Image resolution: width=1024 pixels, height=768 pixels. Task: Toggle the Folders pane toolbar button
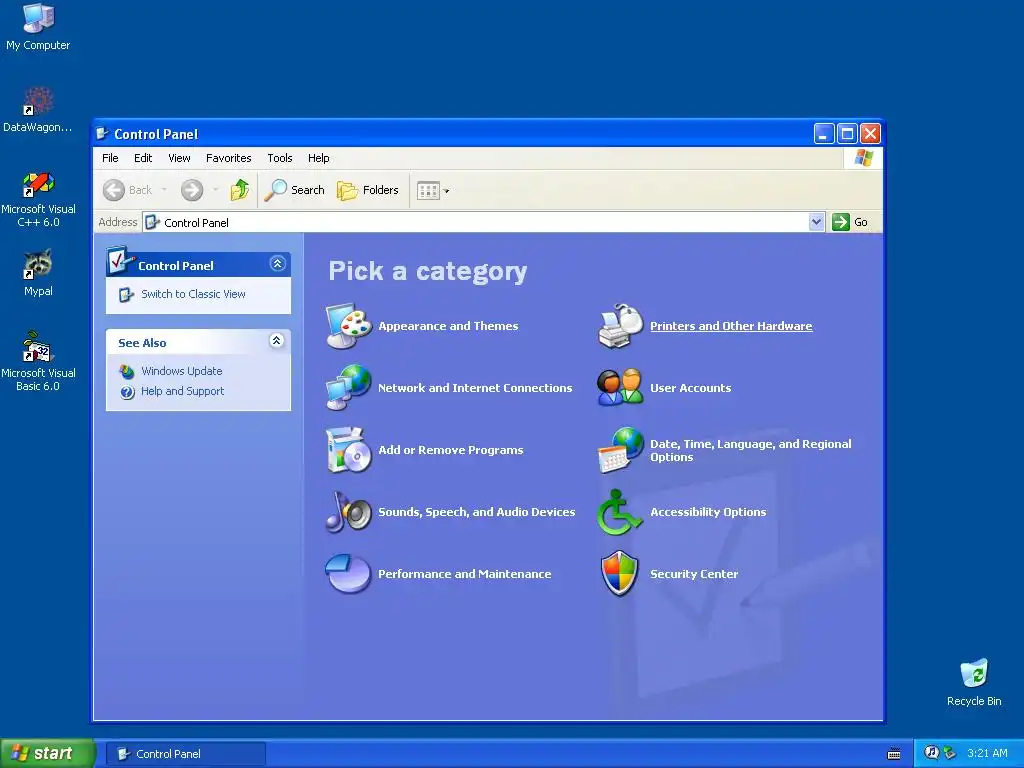[368, 190]
